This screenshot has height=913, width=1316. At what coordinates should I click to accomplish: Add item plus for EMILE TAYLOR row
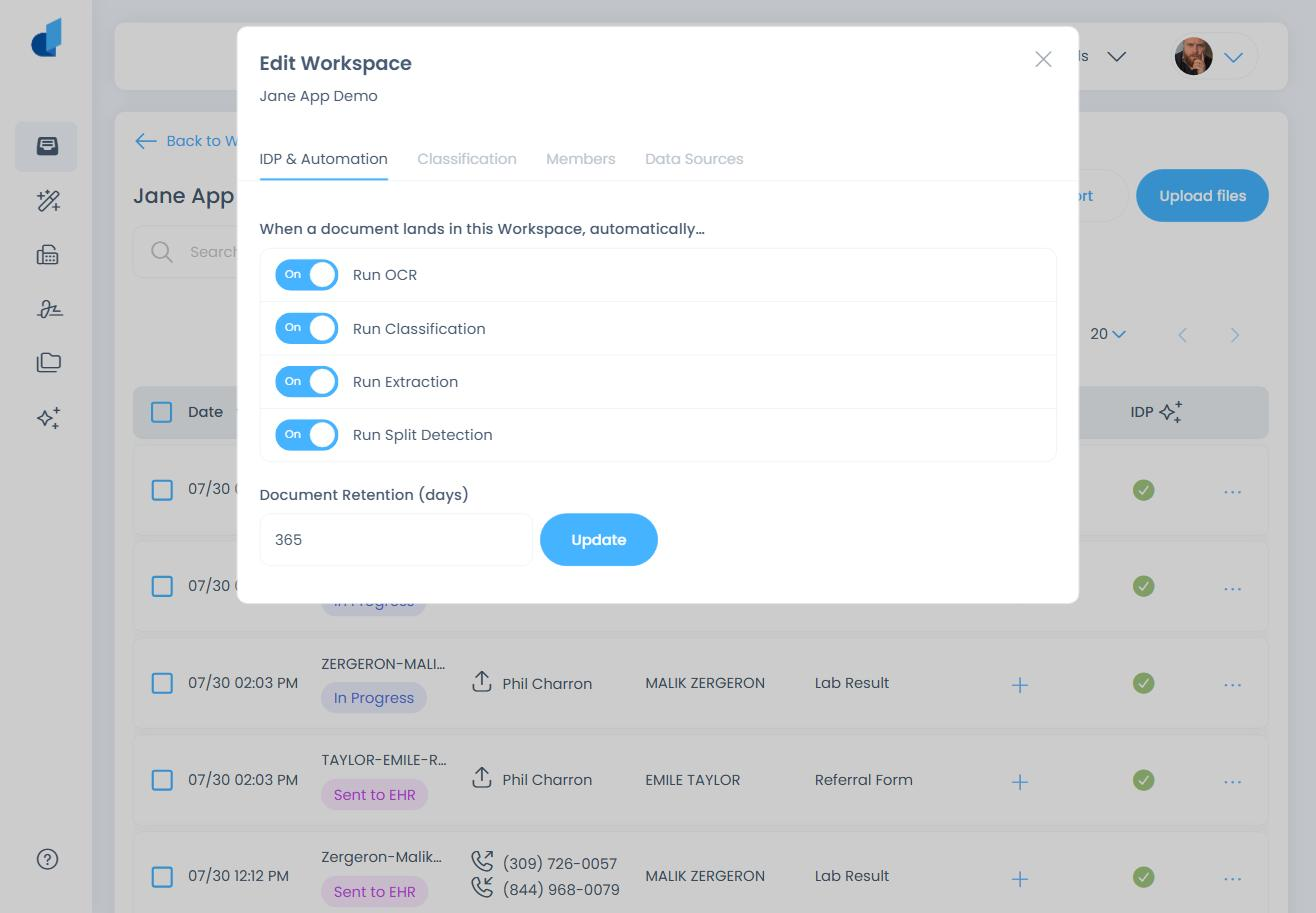click(x=1019, y=782)
